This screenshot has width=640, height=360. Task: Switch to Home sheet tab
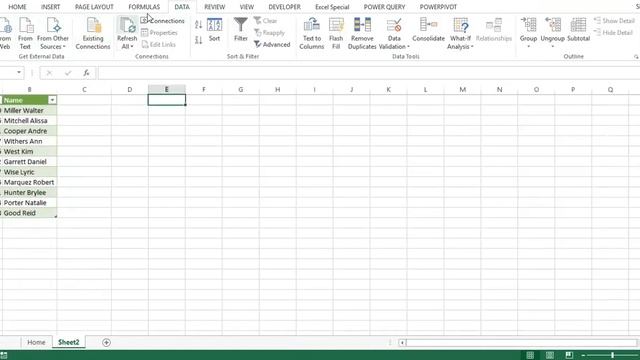pos(36,342)
